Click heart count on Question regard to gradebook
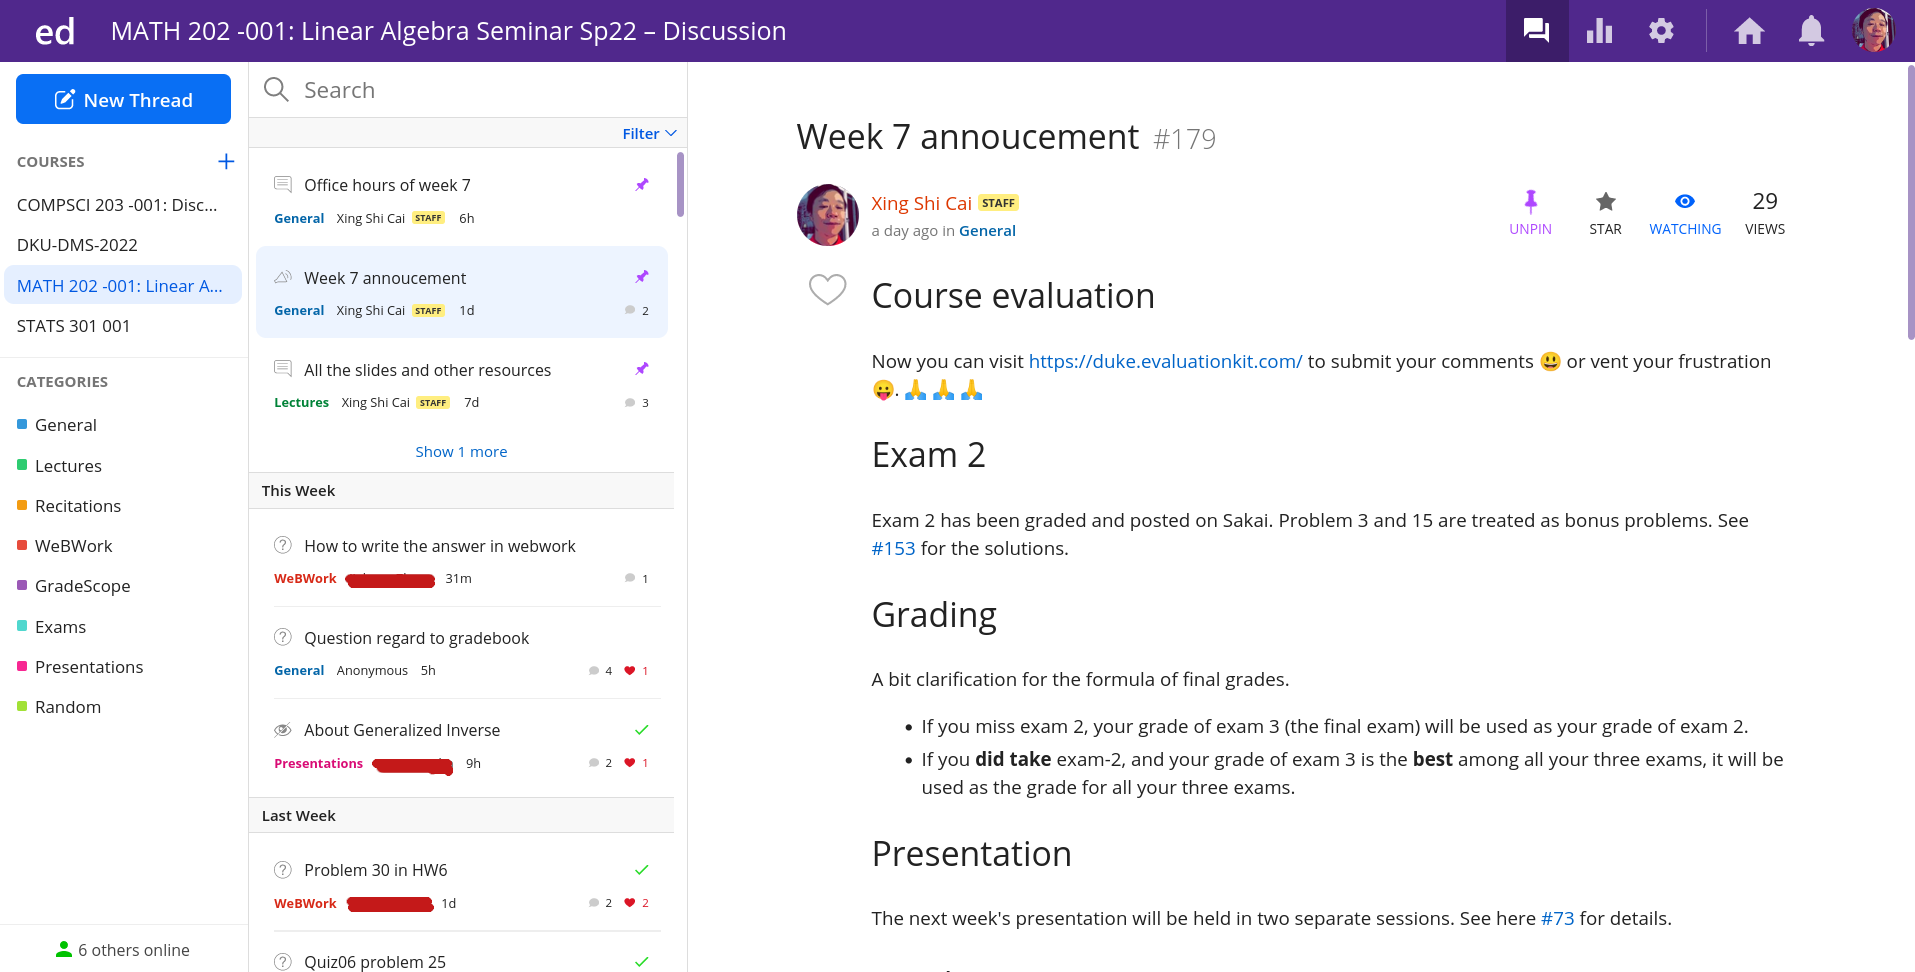This screenshot has height=972, width=1915. (636, 671)
